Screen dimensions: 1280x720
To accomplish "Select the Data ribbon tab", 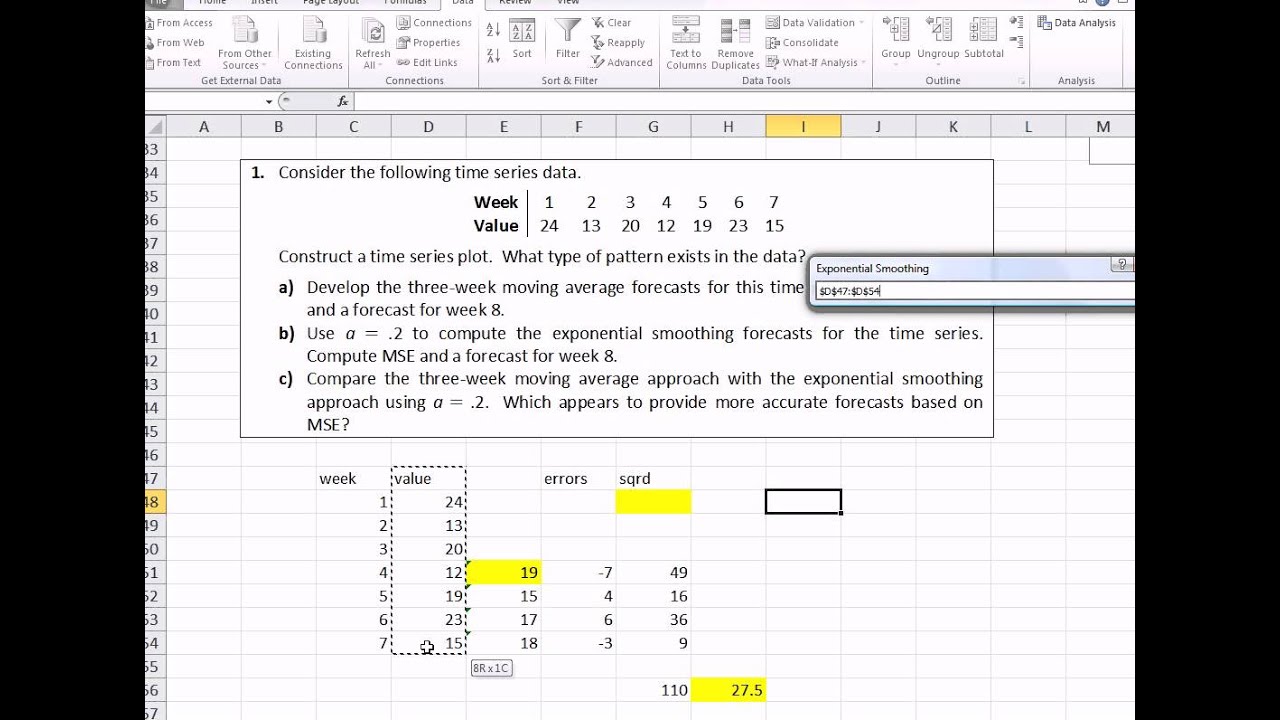I will [462, 3].
